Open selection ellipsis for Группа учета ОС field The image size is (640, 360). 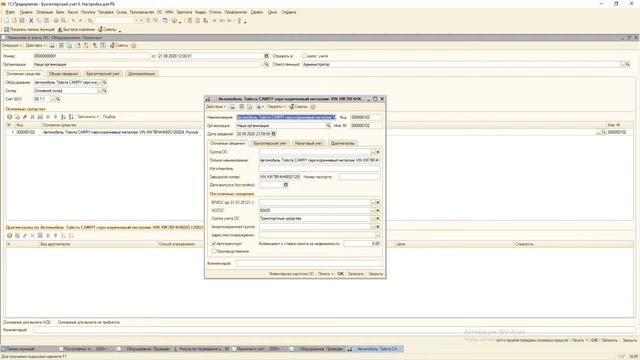373,219
